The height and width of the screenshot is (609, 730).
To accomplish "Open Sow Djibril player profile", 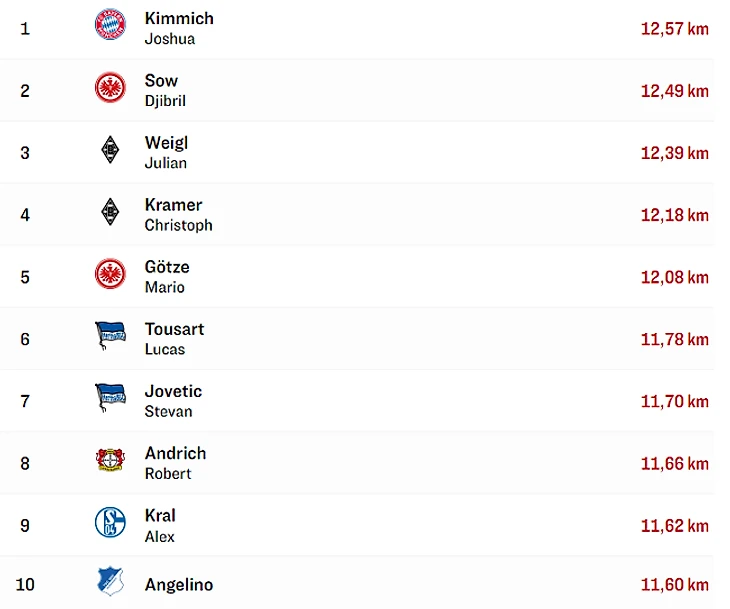I will coord(165,90).
